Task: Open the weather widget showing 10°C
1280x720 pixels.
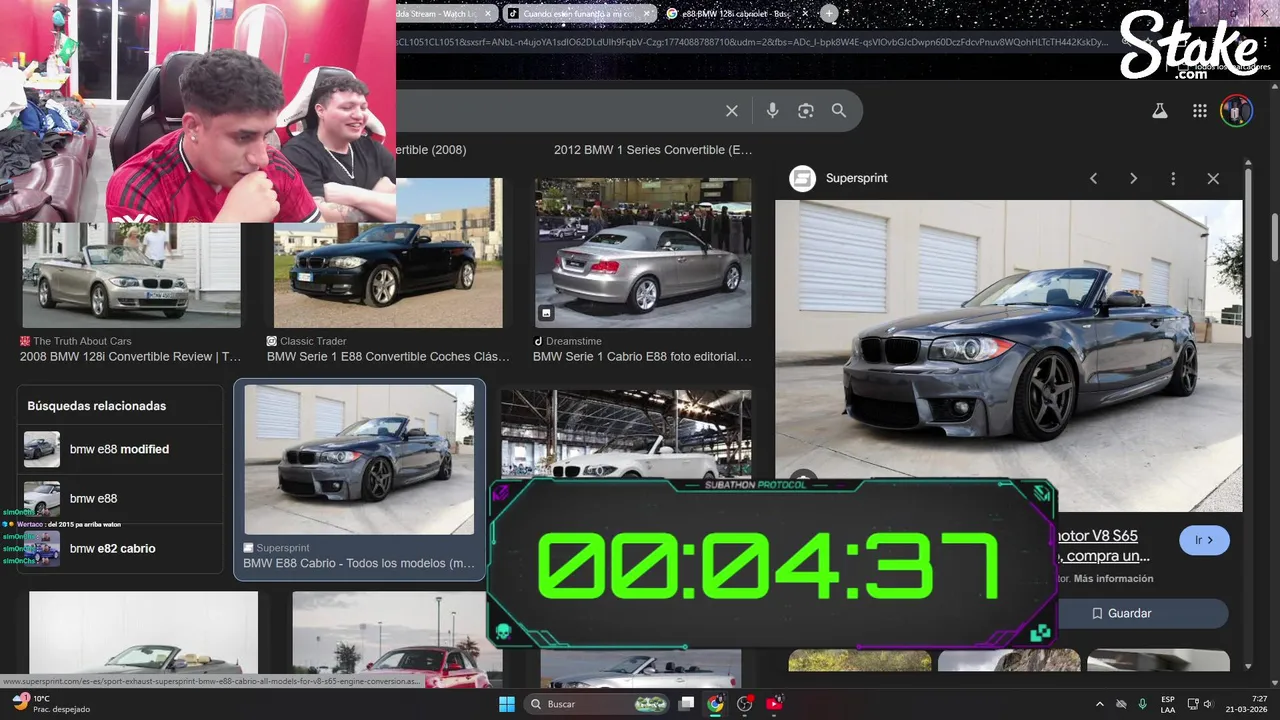Action: (x=50, y=704)
